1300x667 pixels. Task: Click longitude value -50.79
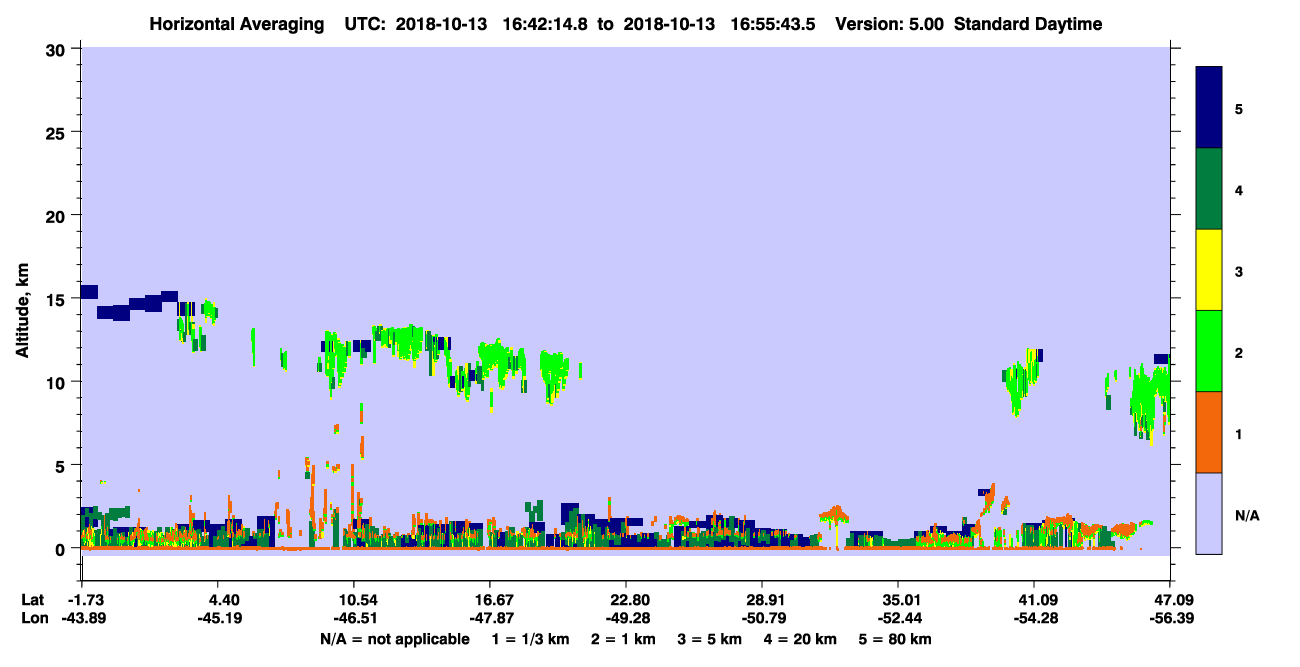tap(762, 619)
